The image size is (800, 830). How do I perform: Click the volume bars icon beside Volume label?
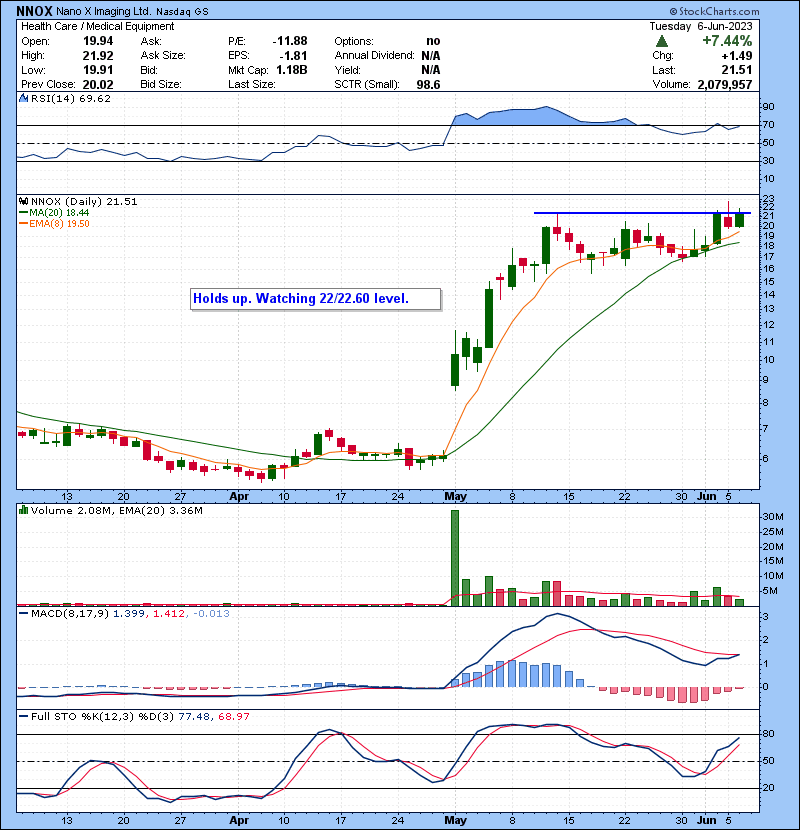(23, 510)
